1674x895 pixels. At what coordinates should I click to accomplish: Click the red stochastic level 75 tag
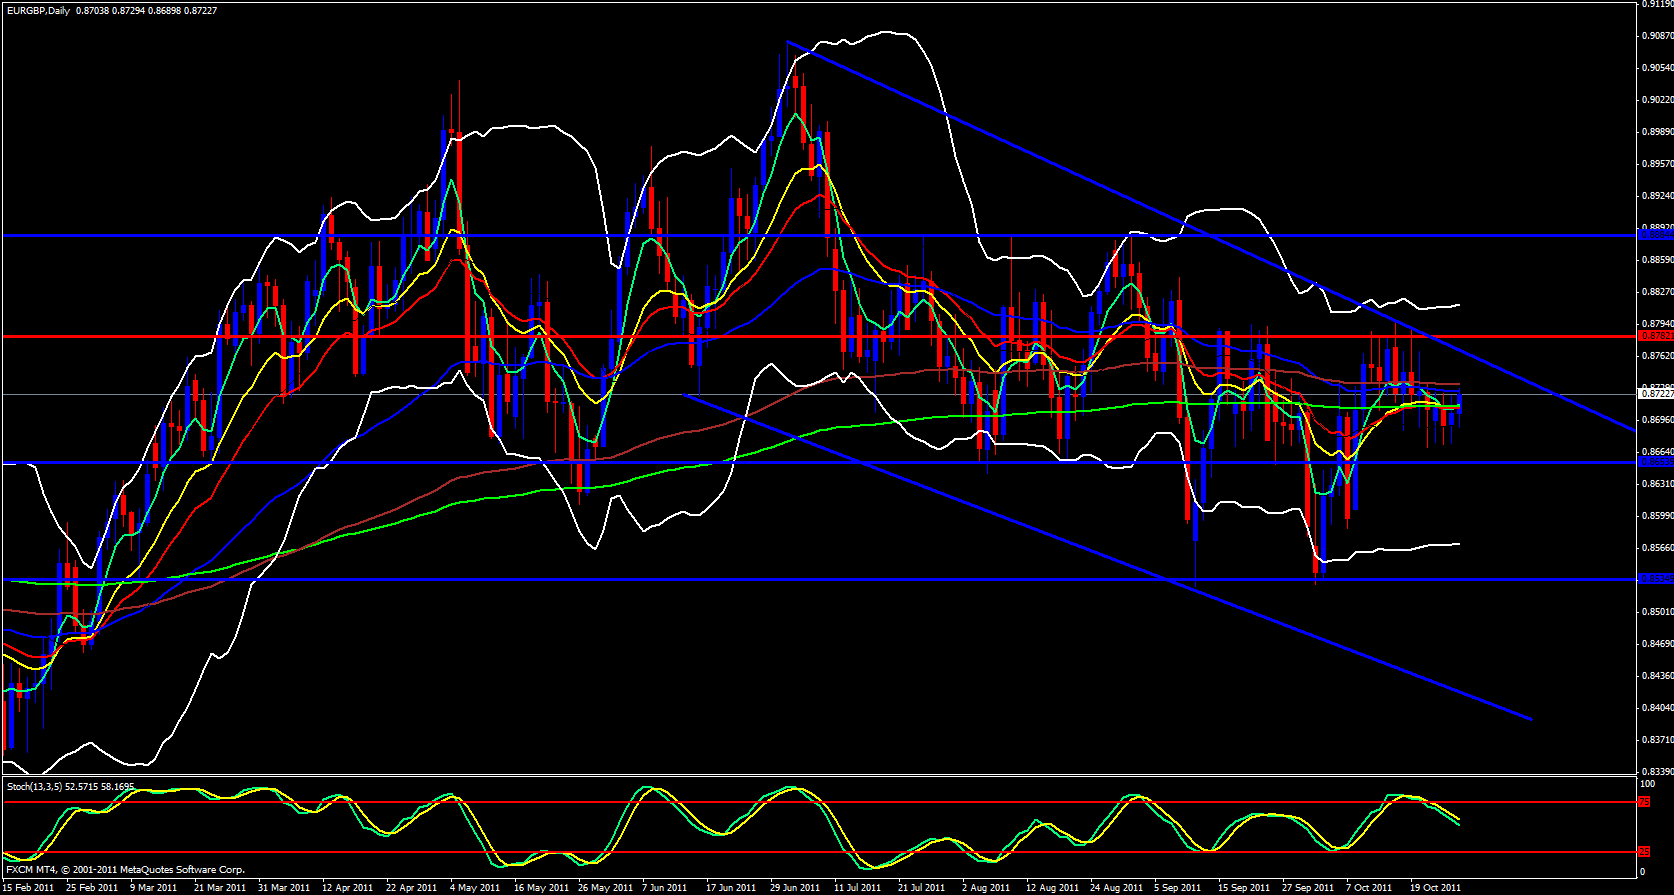(x=1645, y=802)
